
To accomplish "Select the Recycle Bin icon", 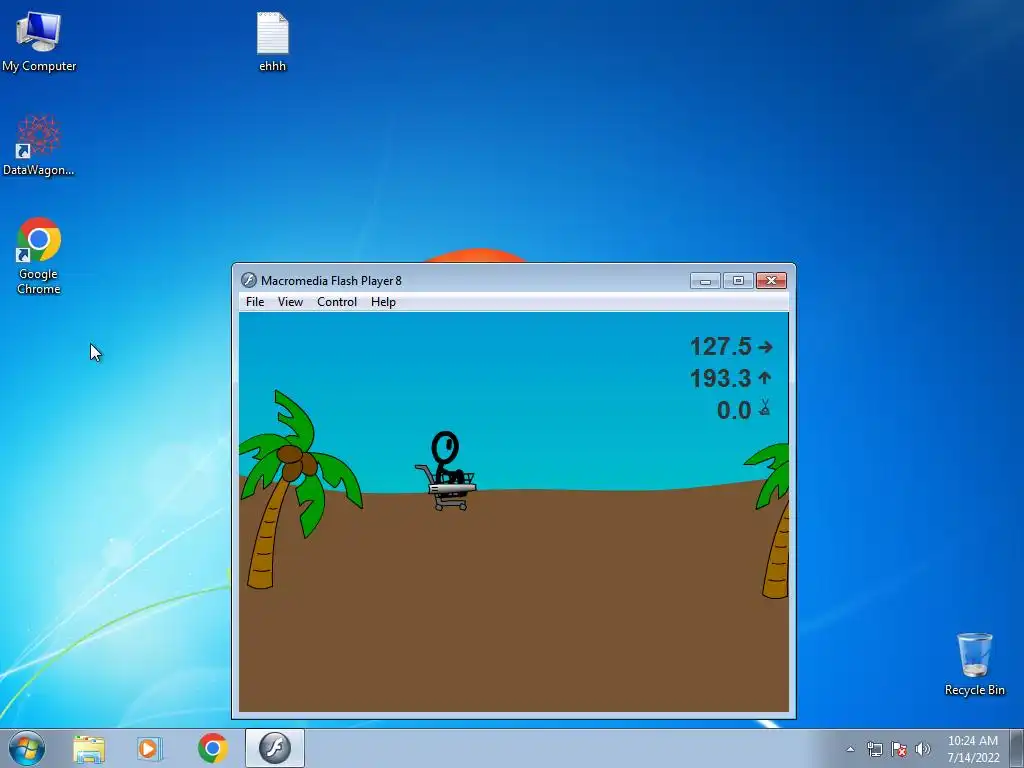I will tap(974, 664).
